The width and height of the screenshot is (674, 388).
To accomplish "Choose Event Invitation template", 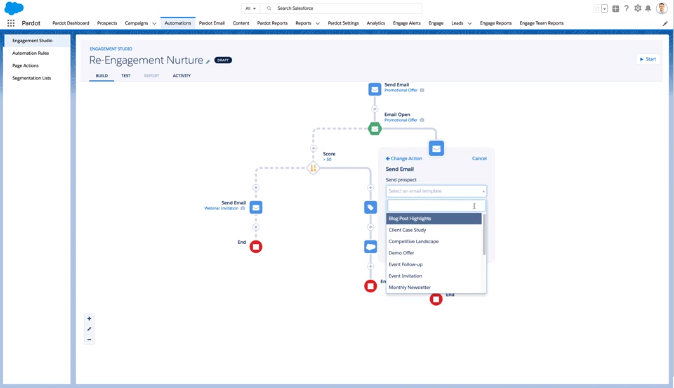I will pyautogui.click(x=434, y=276).
